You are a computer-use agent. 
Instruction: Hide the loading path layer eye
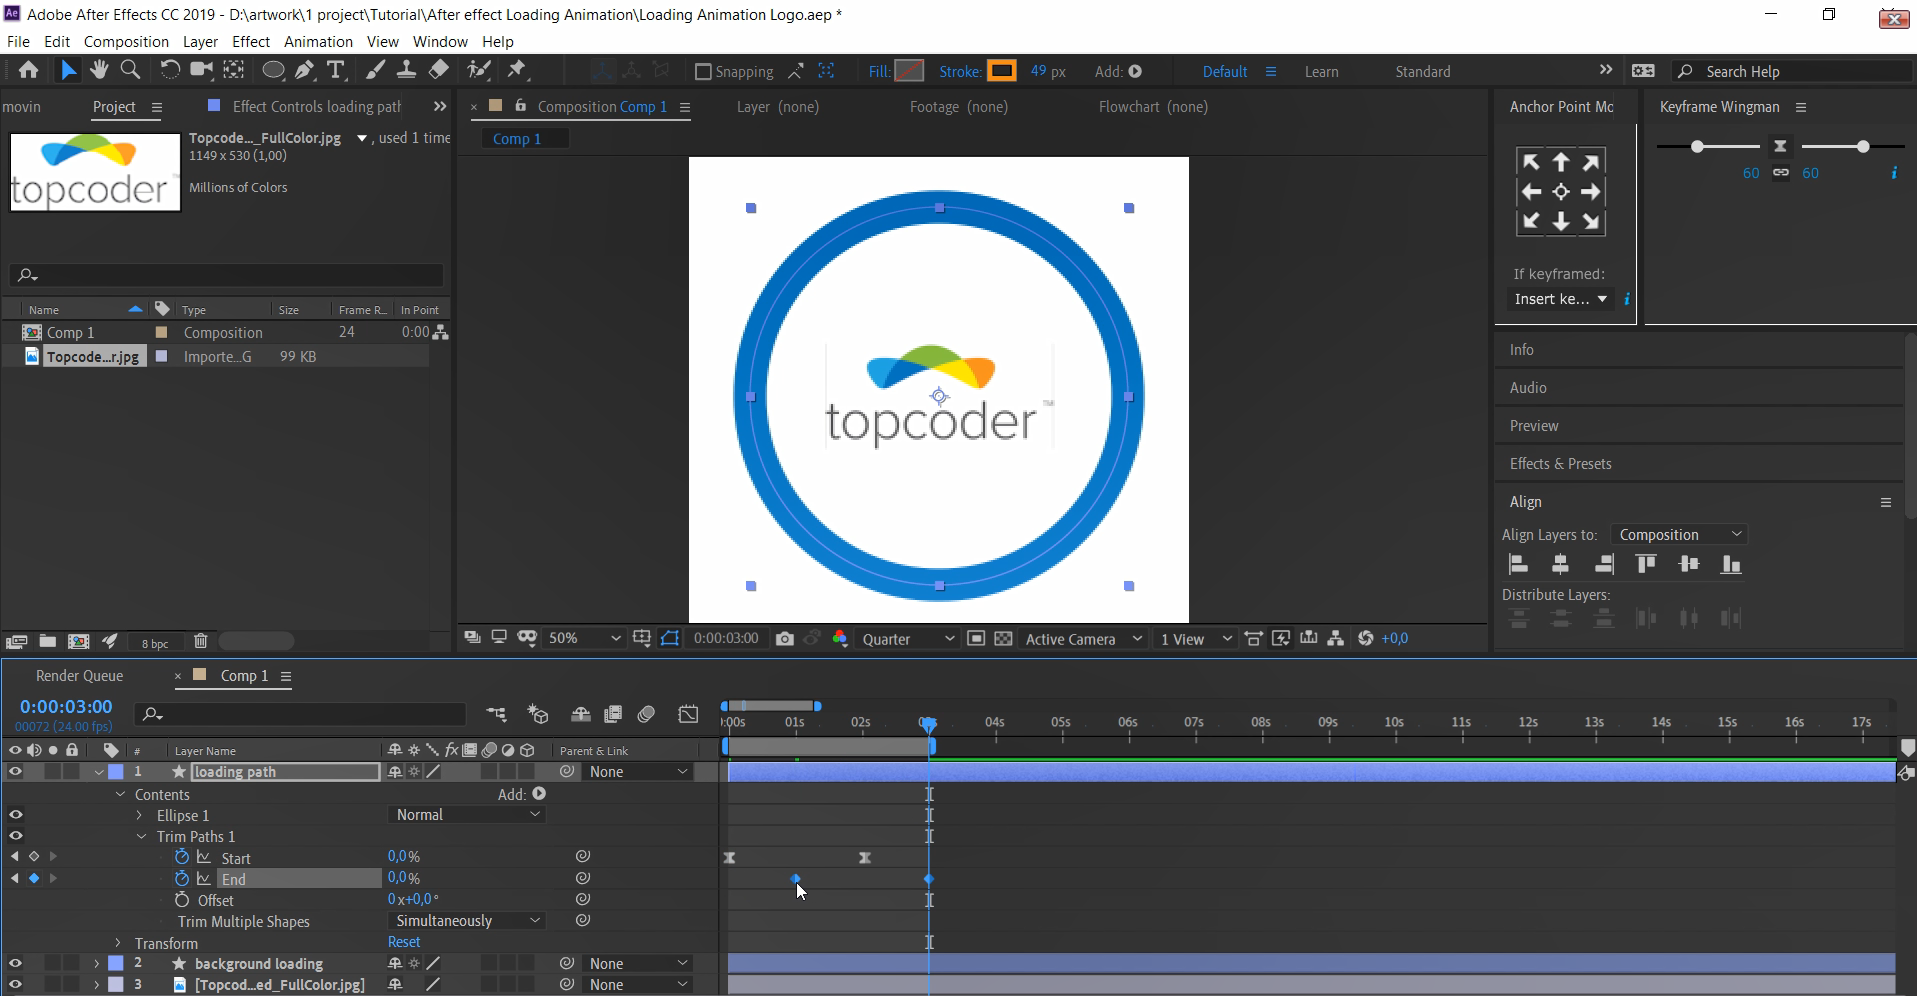pyautogui.click(x=15, y=771)
